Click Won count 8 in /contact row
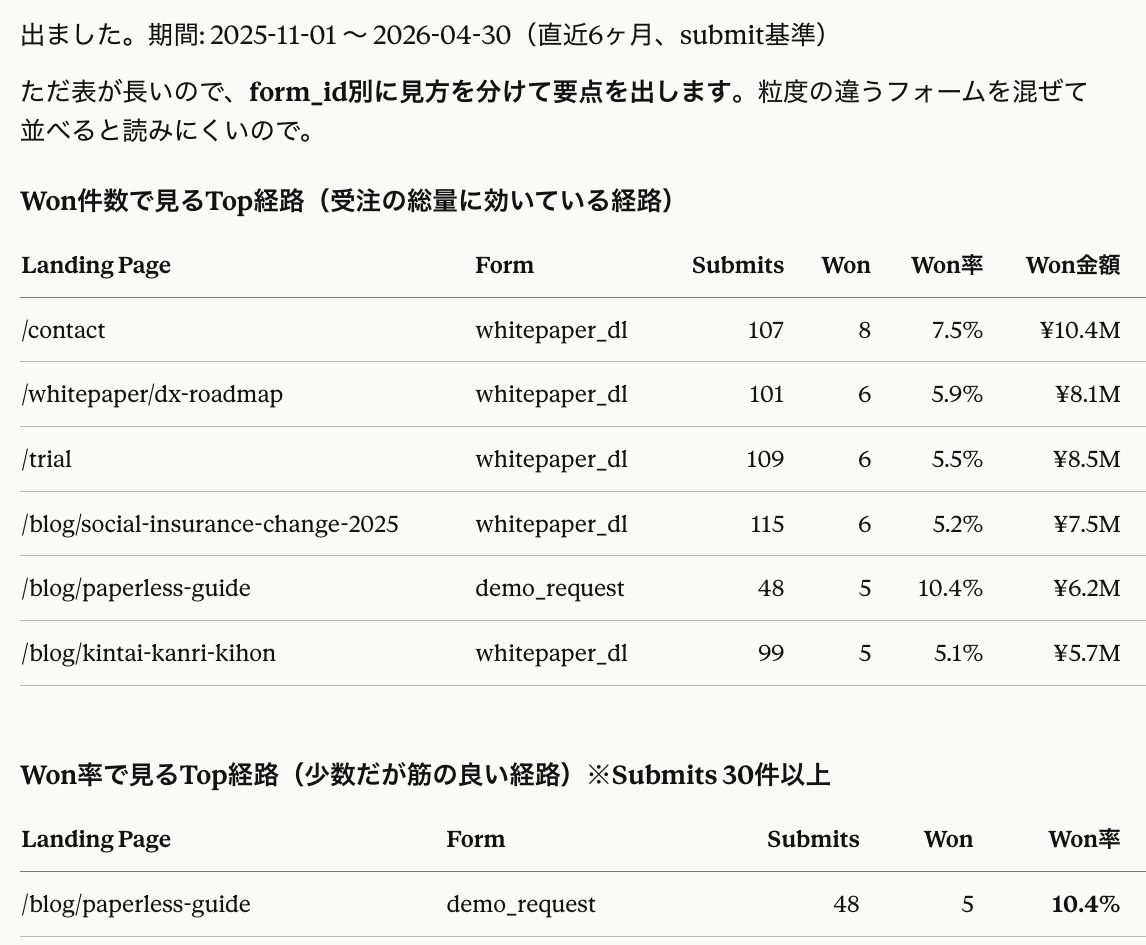The image size is (1146, 945). click(864, 330)
